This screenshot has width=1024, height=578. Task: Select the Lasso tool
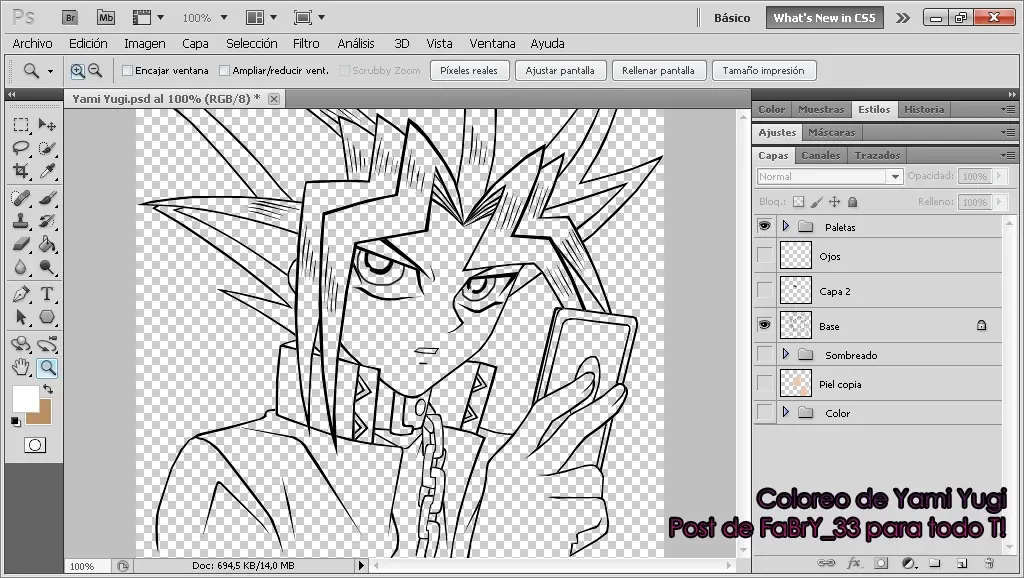pyautogui.click(x=21, y=148)
